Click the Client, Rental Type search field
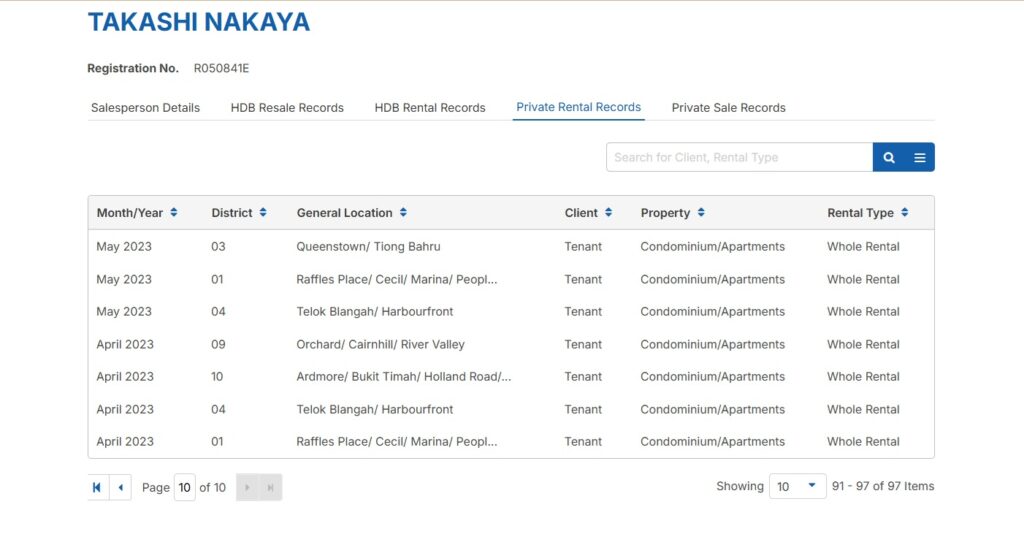Image resolution: width=1024 pixels, height=534 pixels. (x=738, y=158)
